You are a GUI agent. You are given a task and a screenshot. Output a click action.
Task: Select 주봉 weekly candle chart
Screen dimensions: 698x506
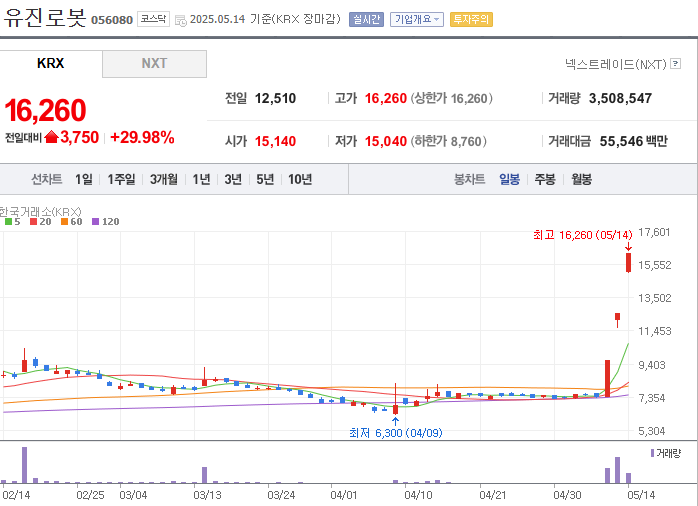[545, 179]
